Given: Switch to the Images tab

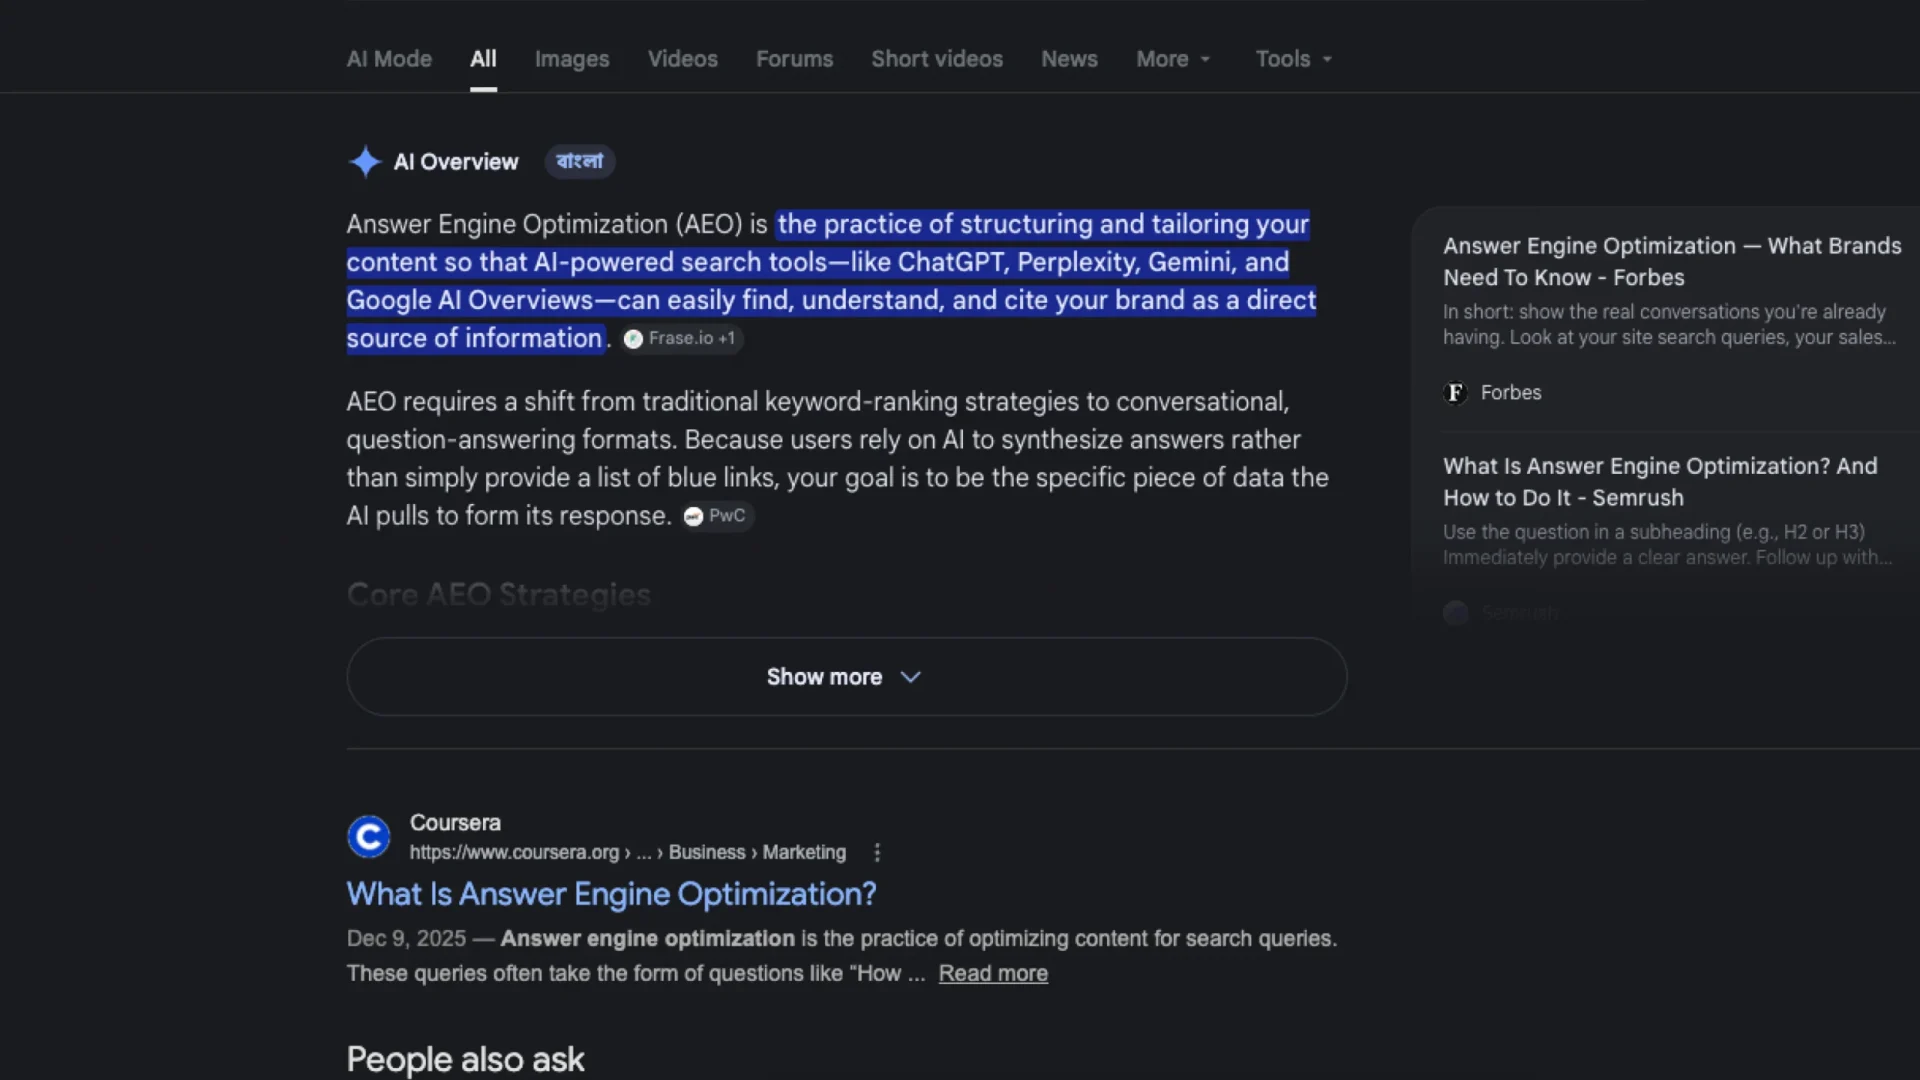Looking at the screenshot, I should [x=572, y=59].
